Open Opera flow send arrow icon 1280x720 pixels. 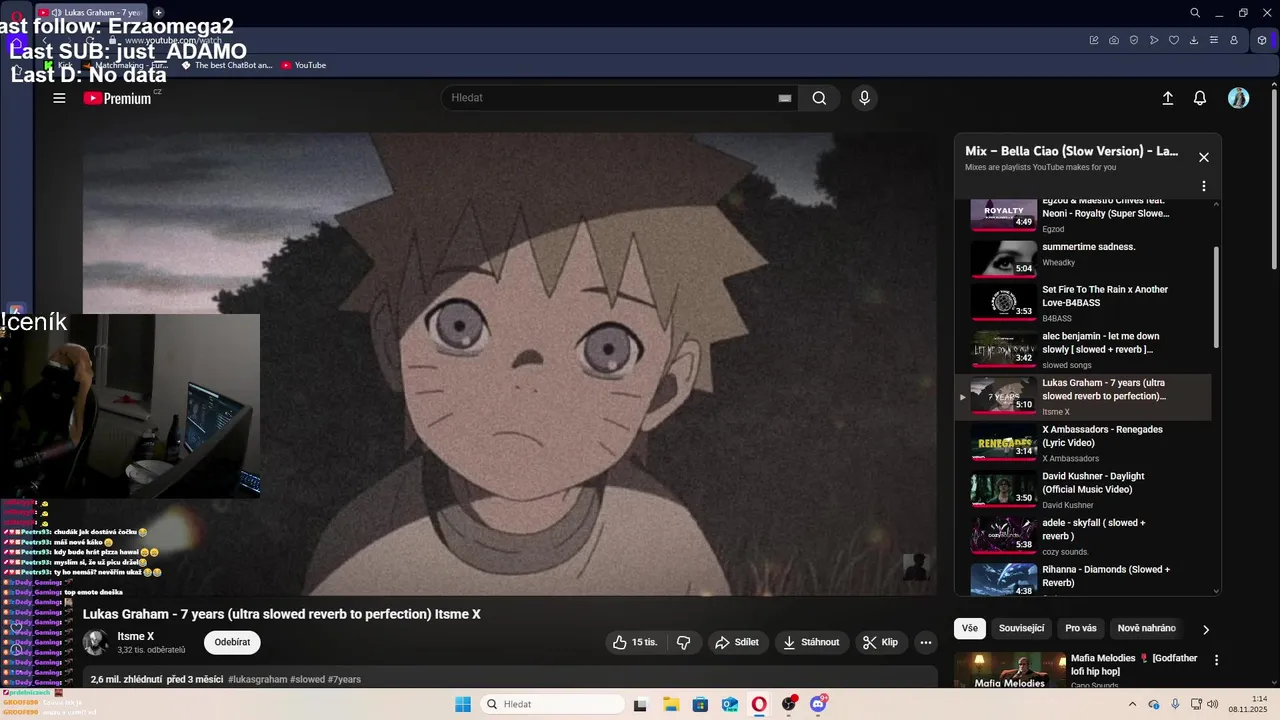click(1154, 40)
